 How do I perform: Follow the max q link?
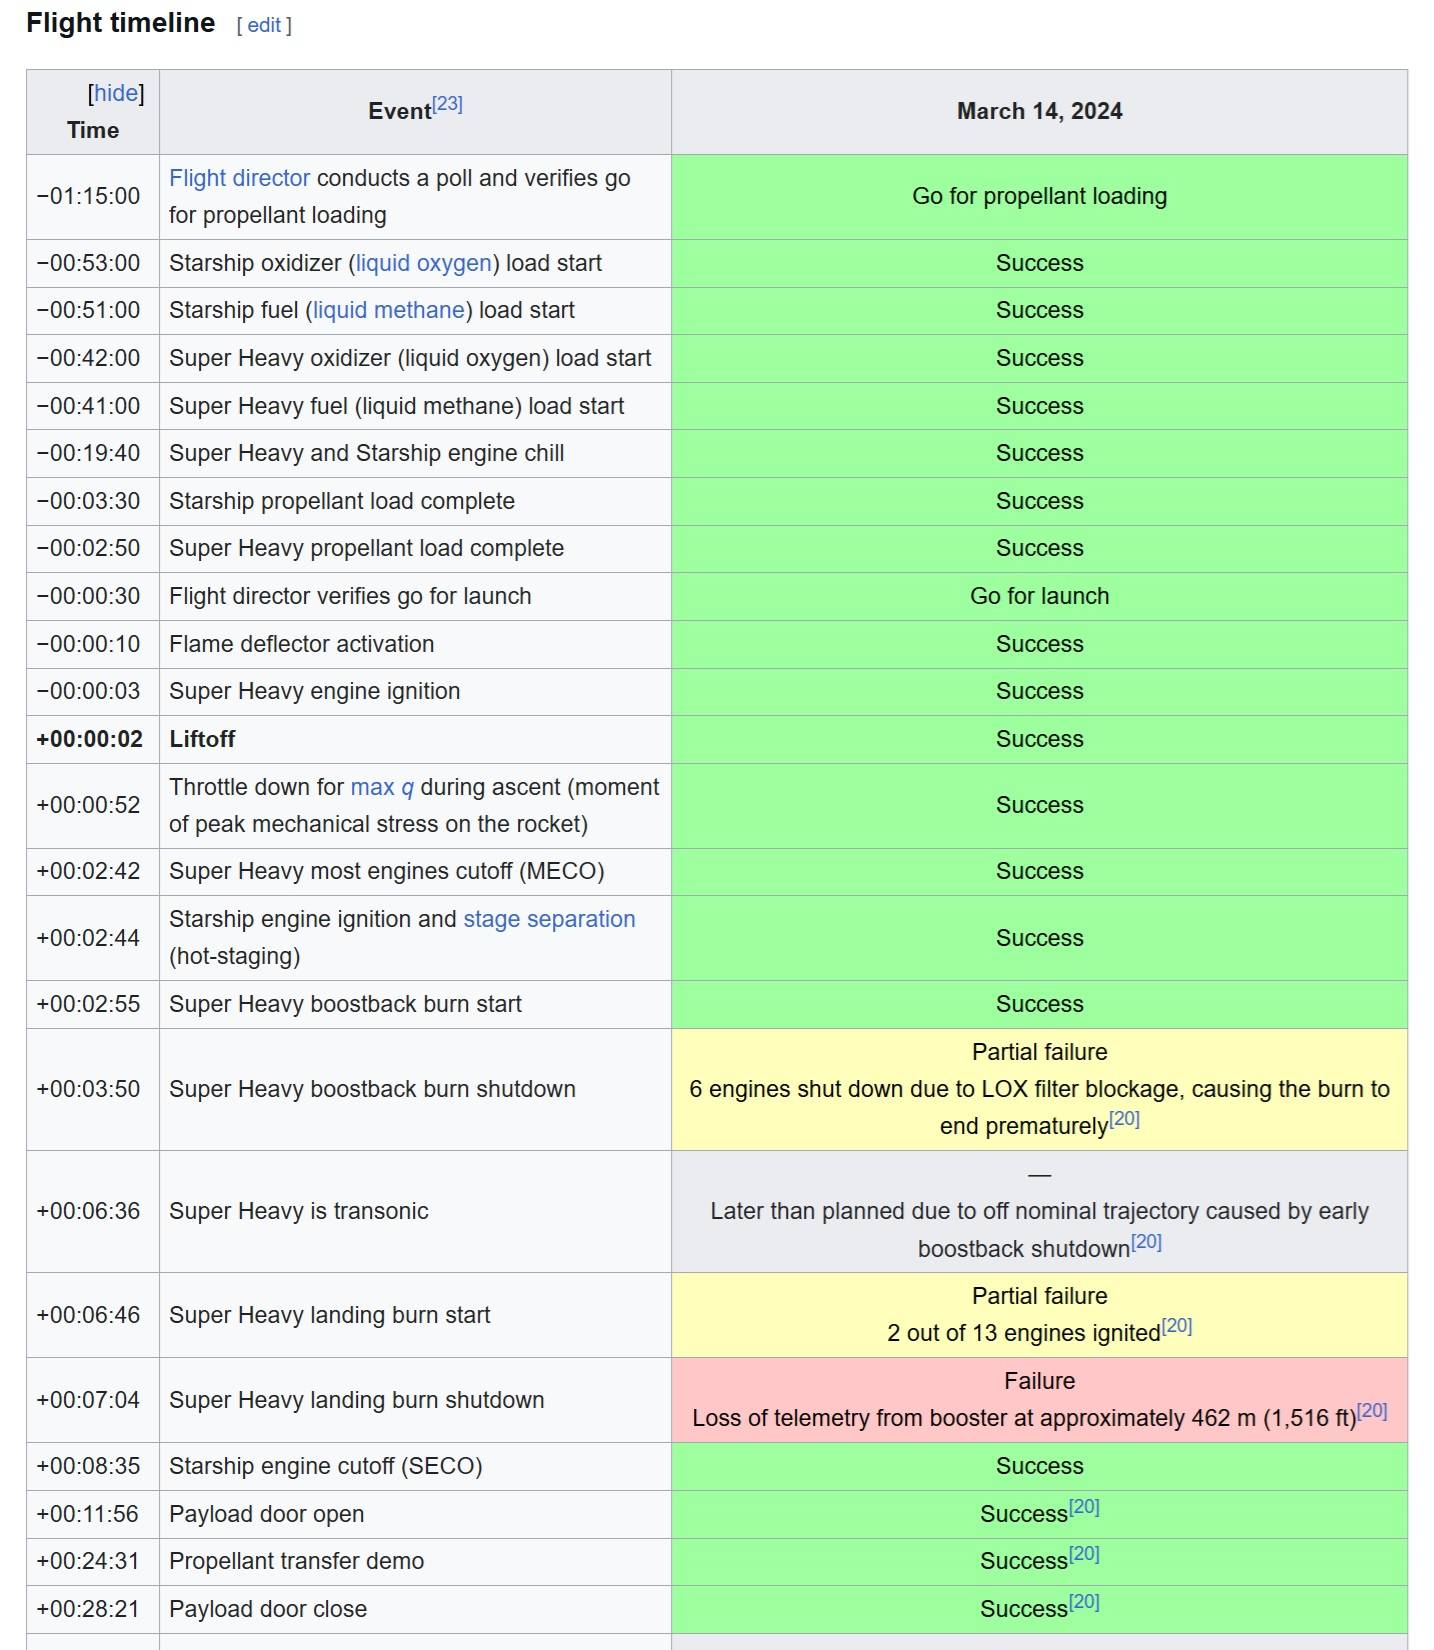(382, 787)
